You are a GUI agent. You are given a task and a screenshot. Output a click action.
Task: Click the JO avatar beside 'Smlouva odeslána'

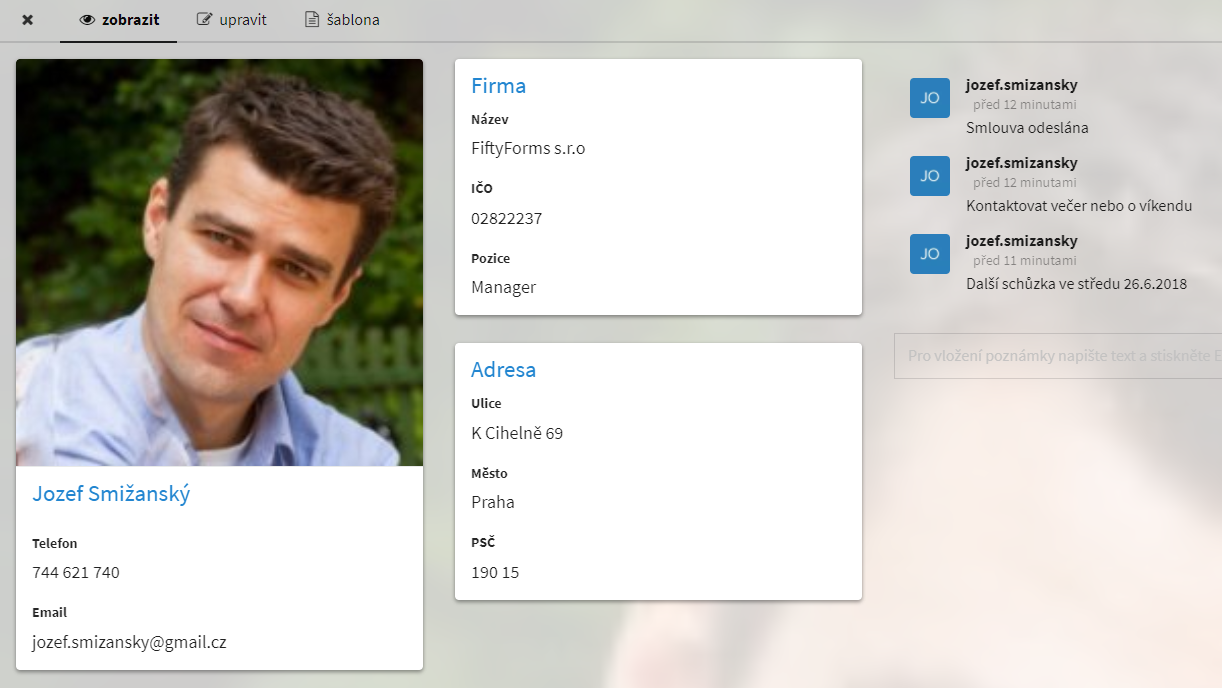929,98
